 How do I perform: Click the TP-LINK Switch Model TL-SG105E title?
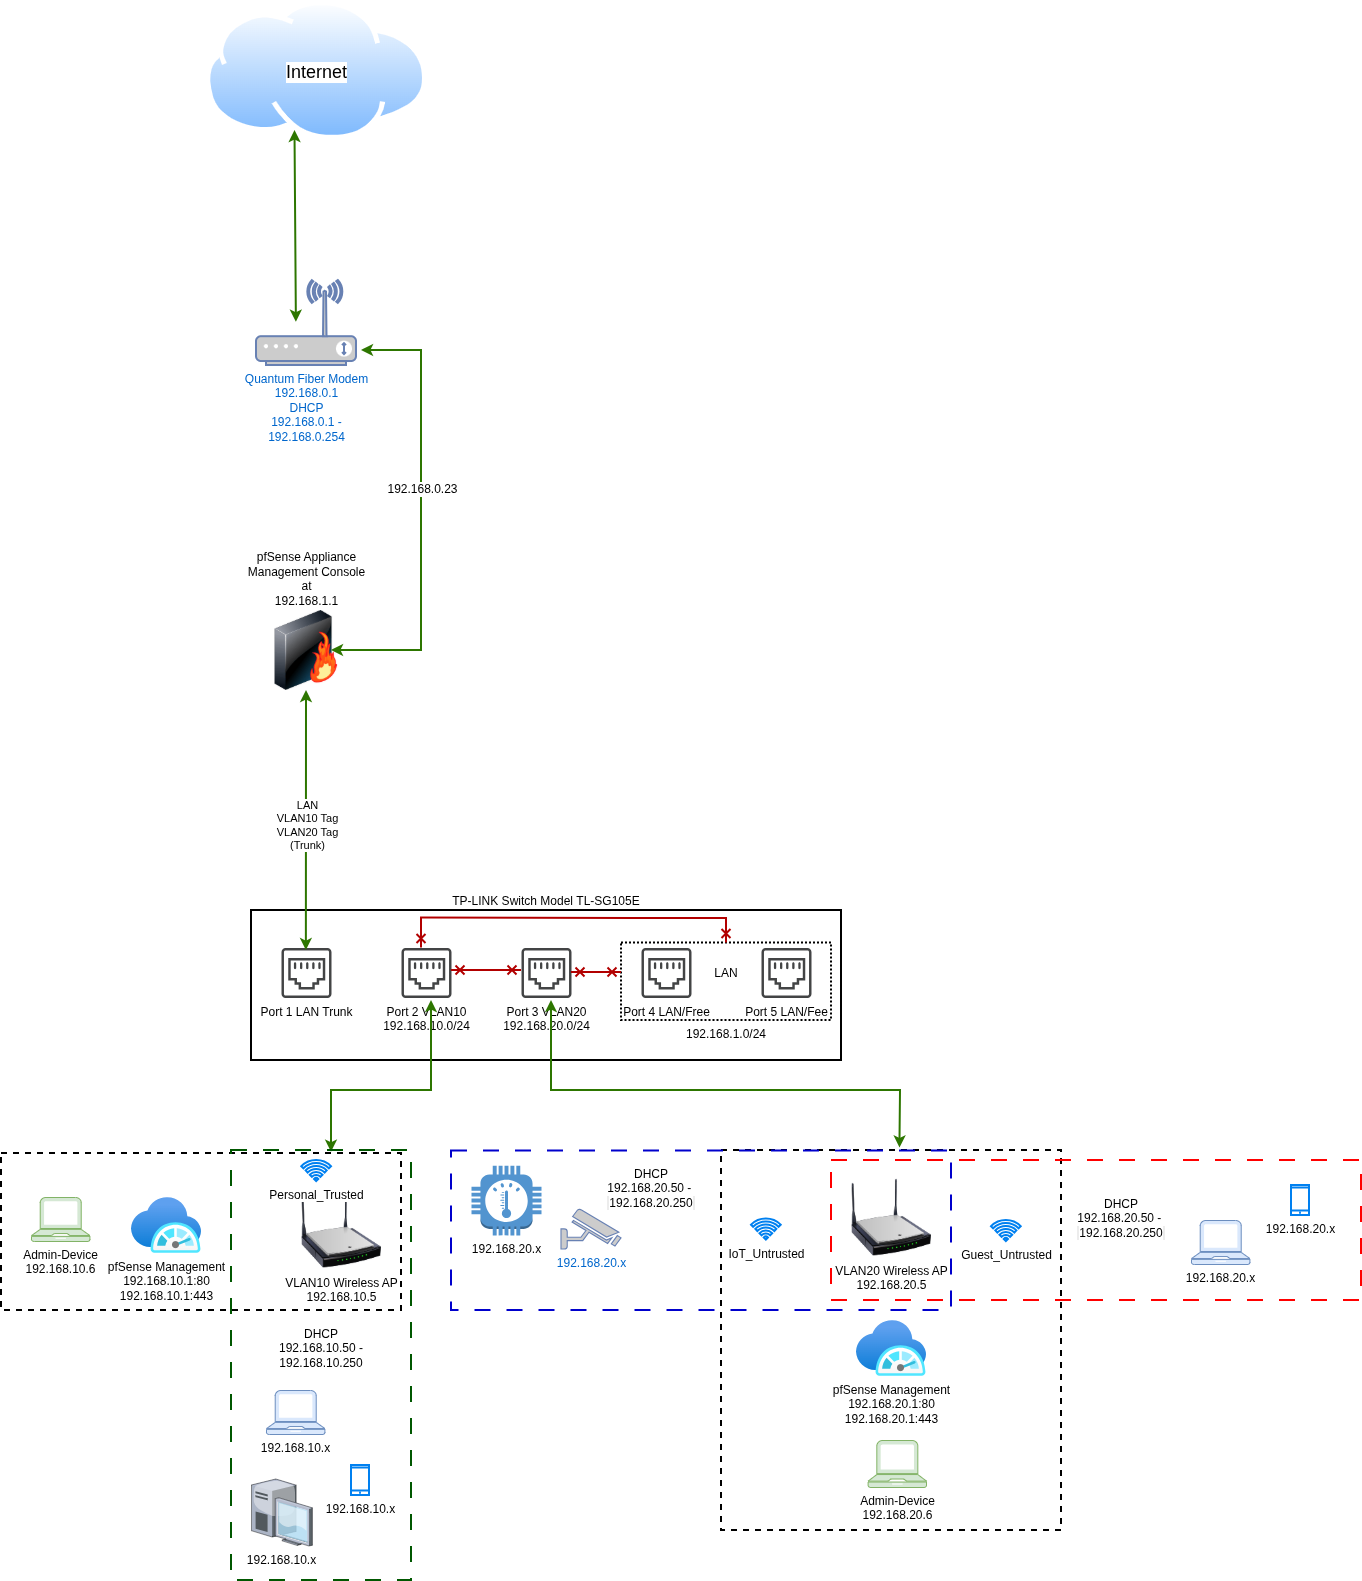546,901
